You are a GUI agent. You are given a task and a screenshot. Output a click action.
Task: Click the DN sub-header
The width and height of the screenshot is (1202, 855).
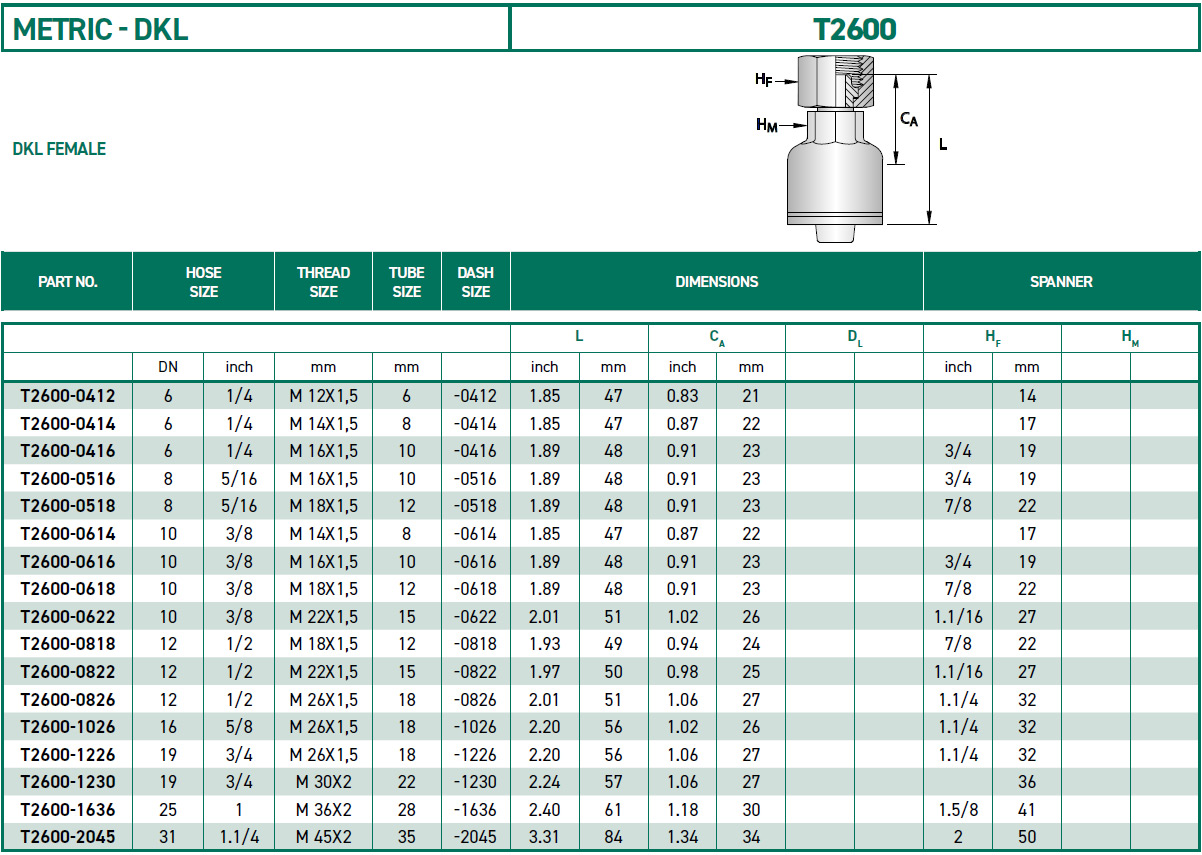[168, 367]
